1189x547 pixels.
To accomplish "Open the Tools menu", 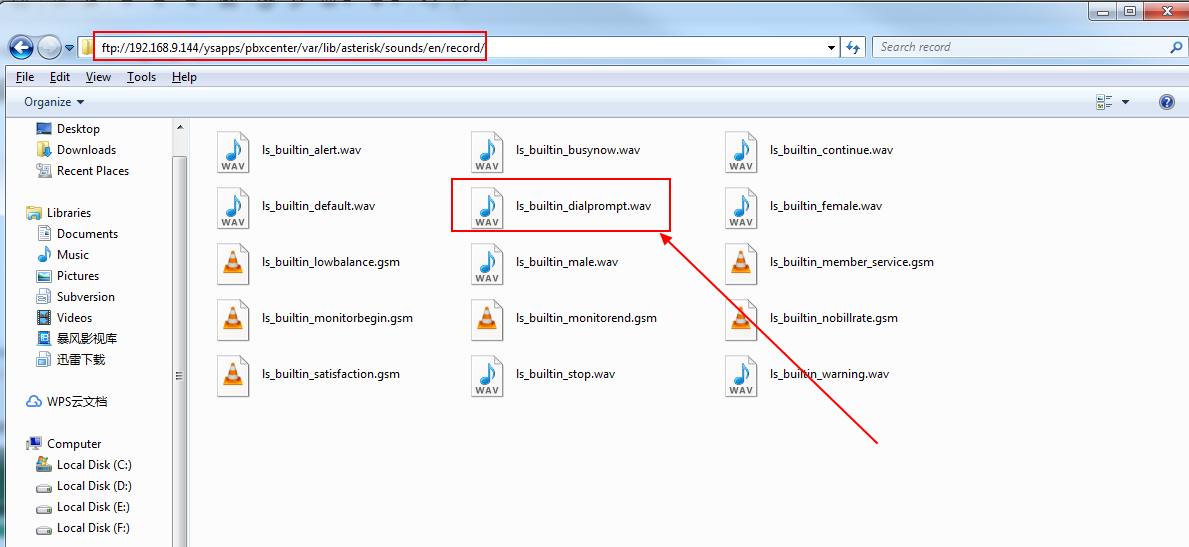I will coord(141,77).
